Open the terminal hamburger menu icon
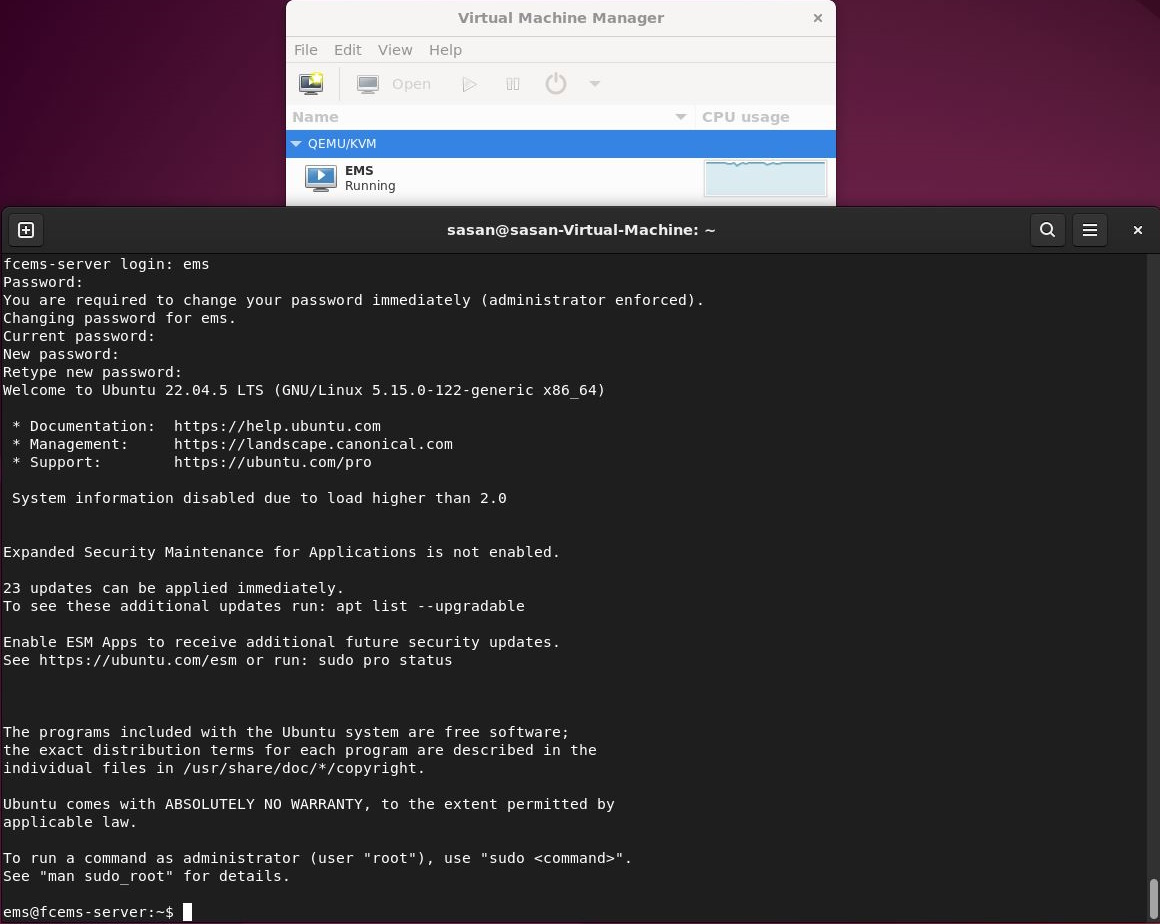Viewport: 1160px width, 924px height. click(x=1089, y=230)
